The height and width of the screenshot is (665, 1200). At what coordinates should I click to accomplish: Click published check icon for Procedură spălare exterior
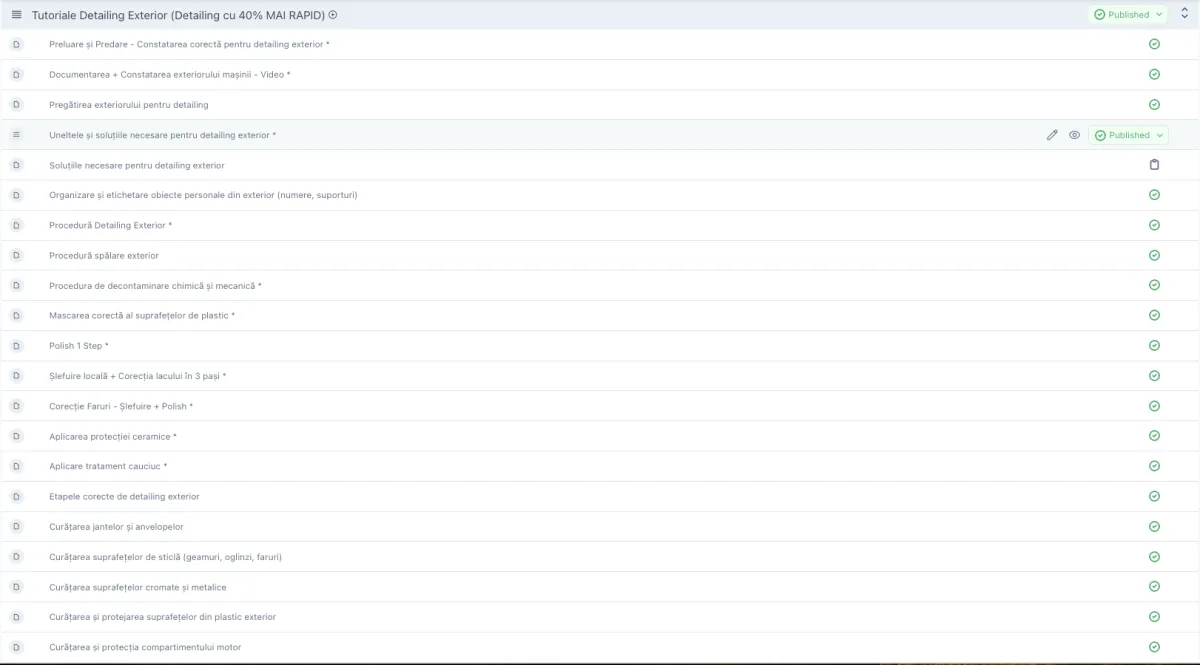click(x=1154, y=255)
